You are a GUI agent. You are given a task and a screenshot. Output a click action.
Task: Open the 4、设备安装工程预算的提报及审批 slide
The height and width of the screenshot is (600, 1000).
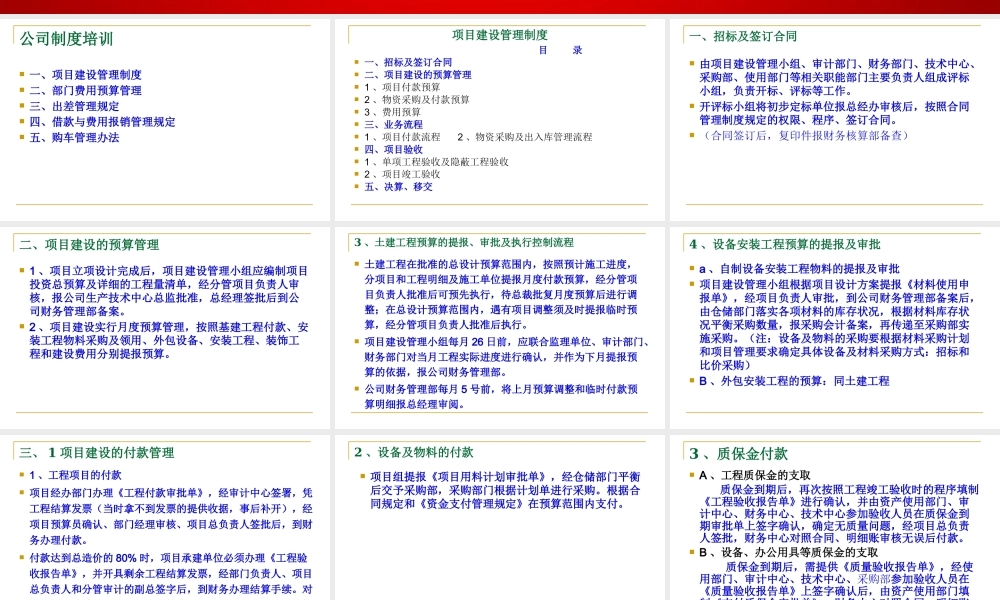(834, 322)
